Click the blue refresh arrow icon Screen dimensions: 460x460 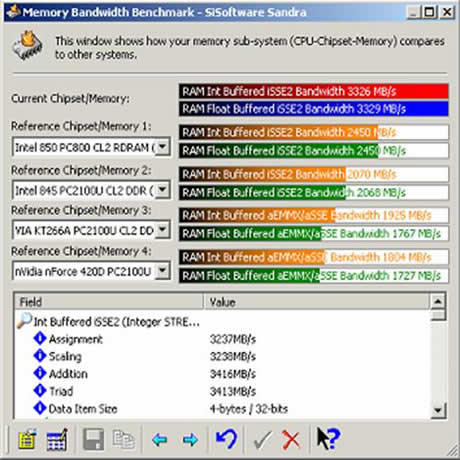coord(227,439)
